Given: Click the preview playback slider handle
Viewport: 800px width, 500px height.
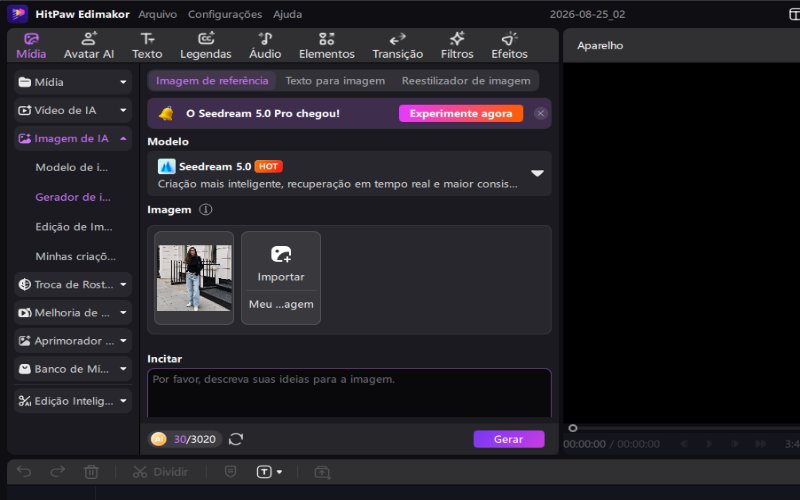Looking at the screenshot, I should [573, 428].
